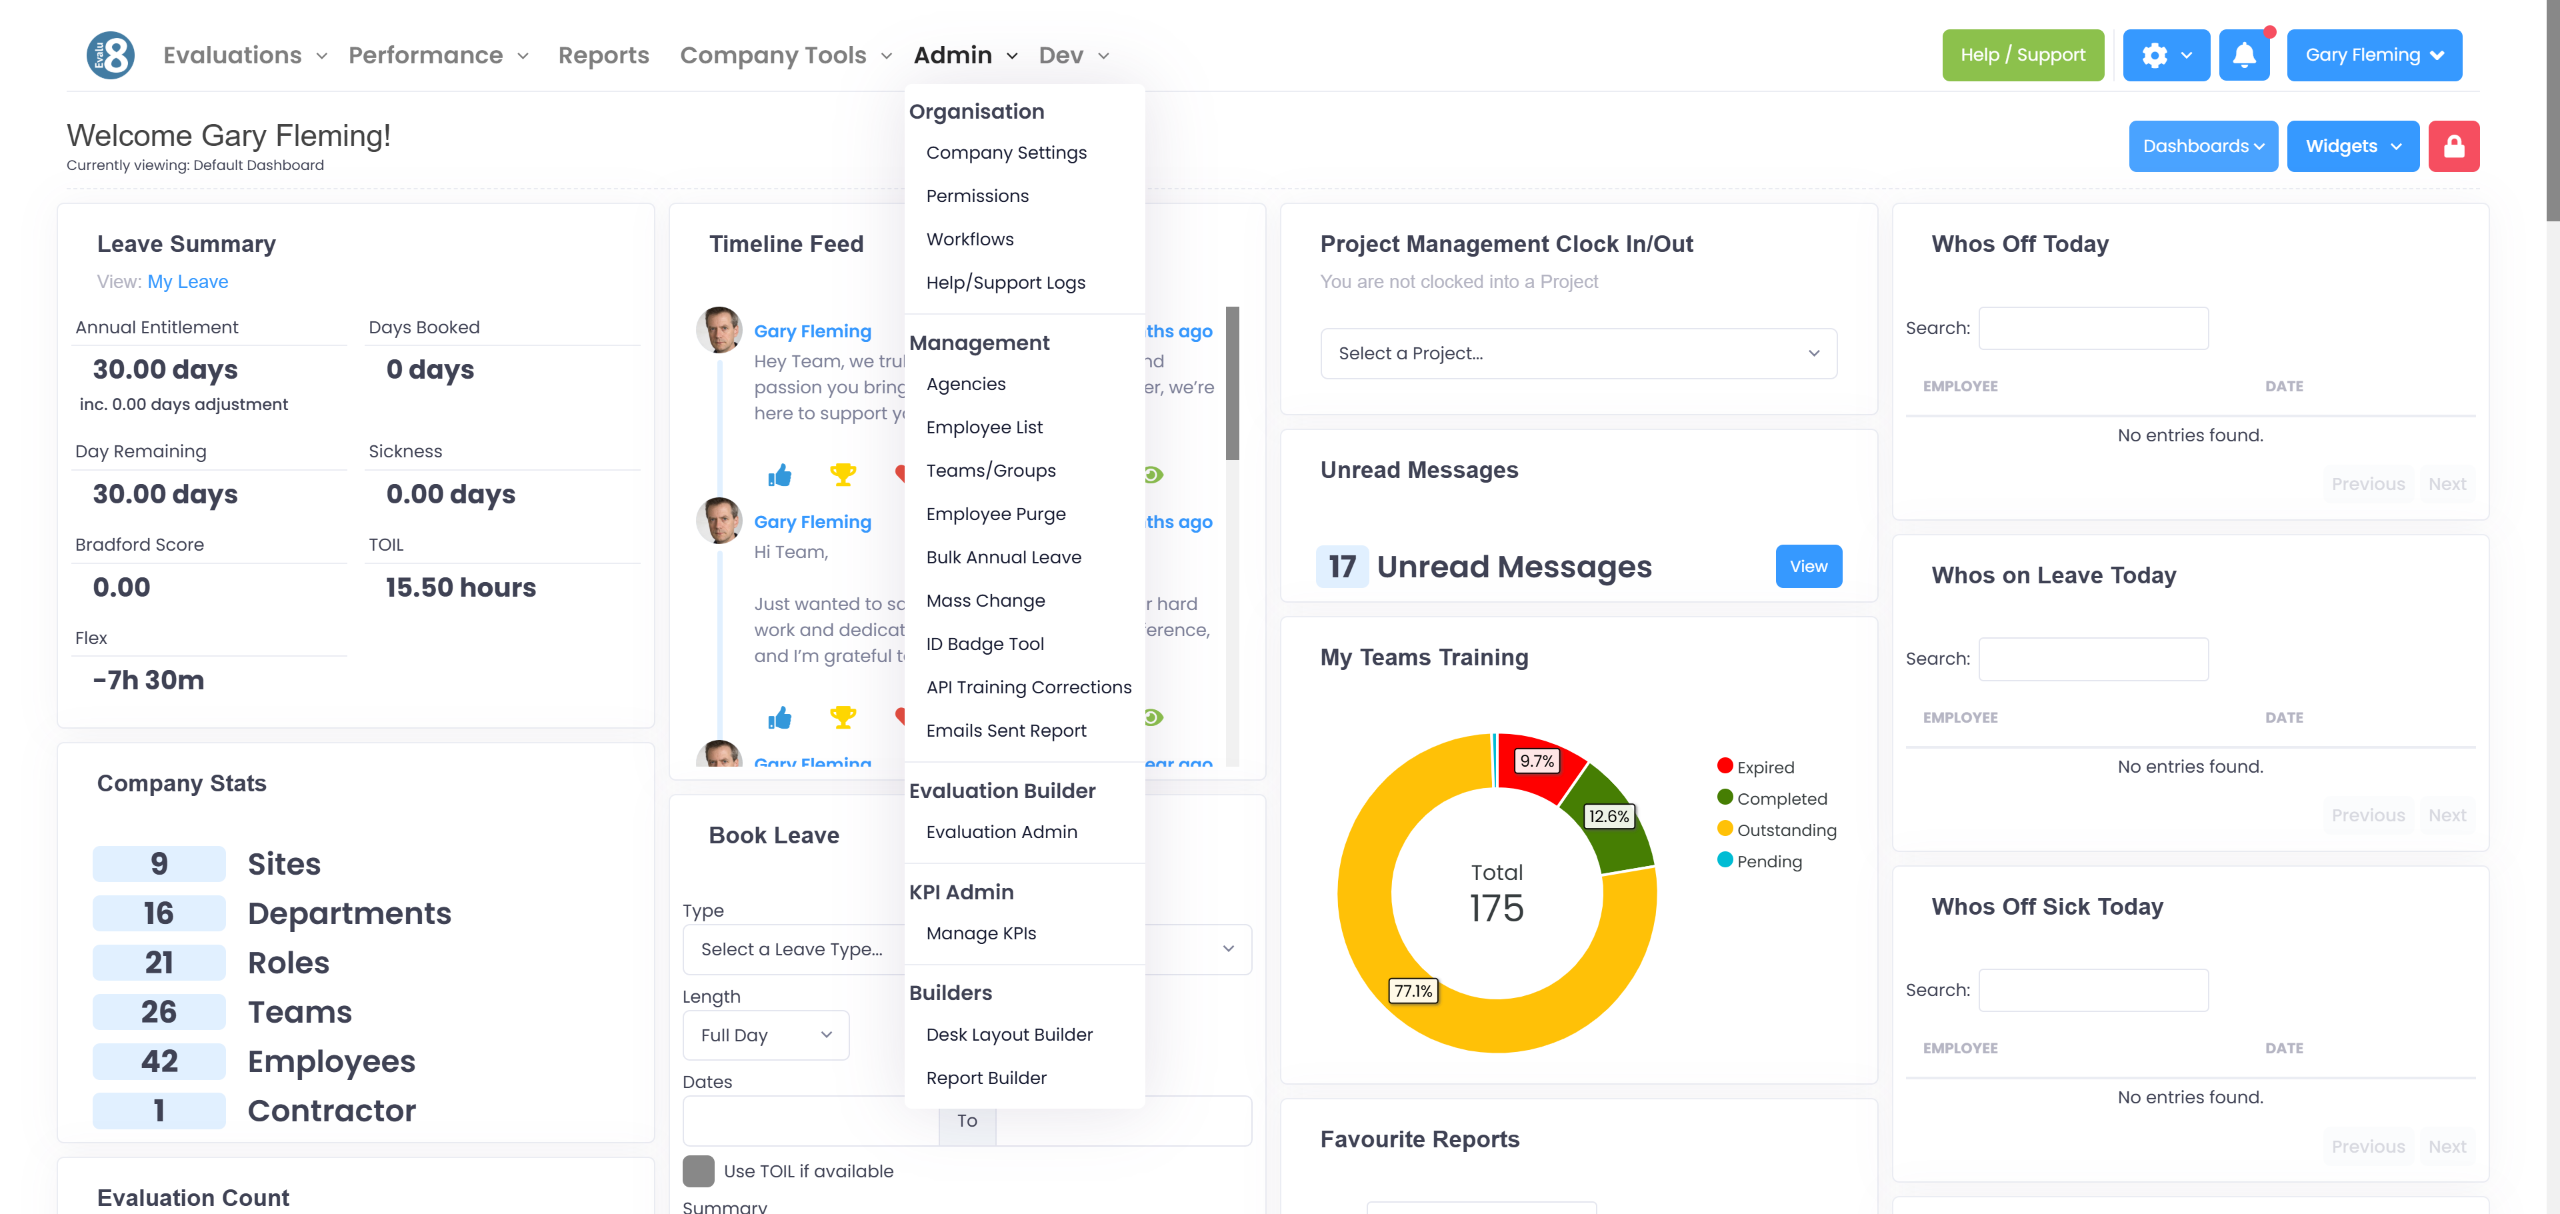
Task: Click thumbs up on second timeline post
Action: tap(779, 717)
